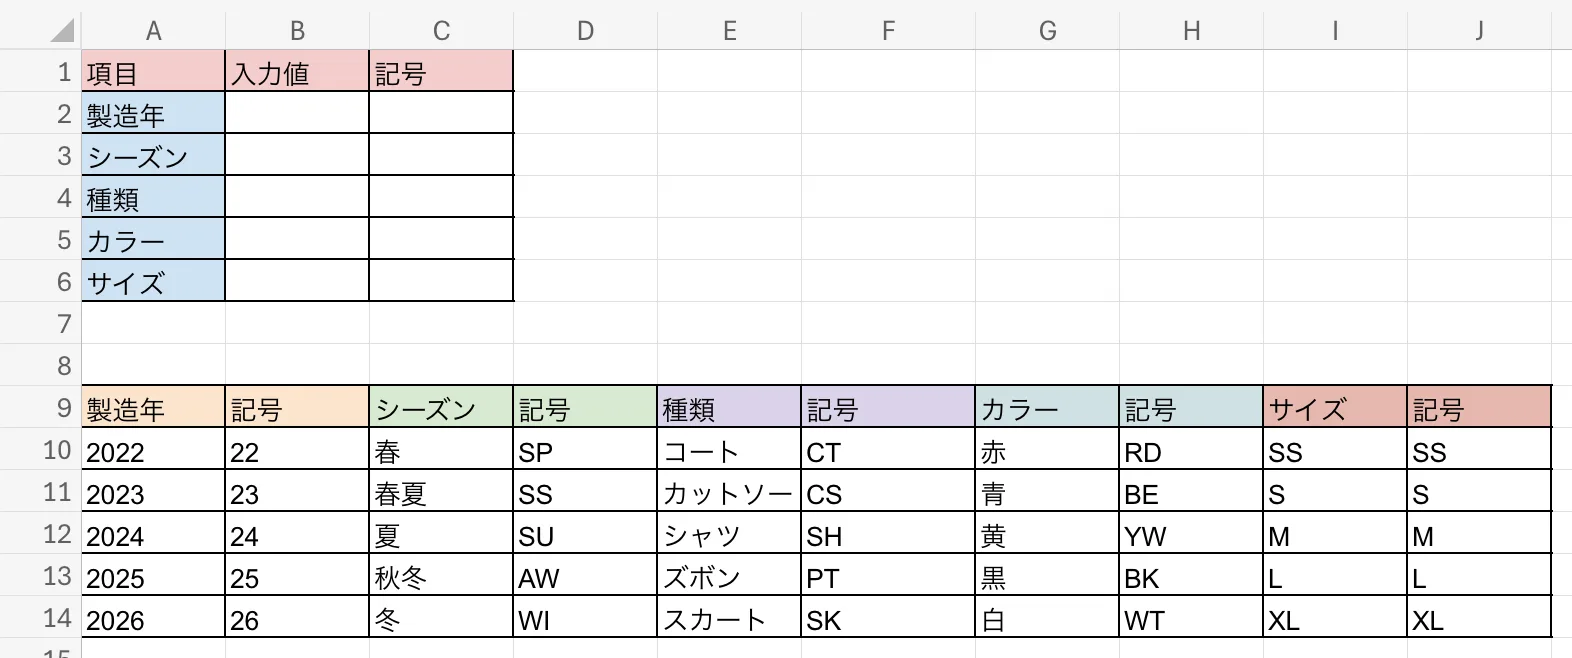This screenshot has height=658, width=1572.
Task: Select the row 14 header
Action: [58, 618]
